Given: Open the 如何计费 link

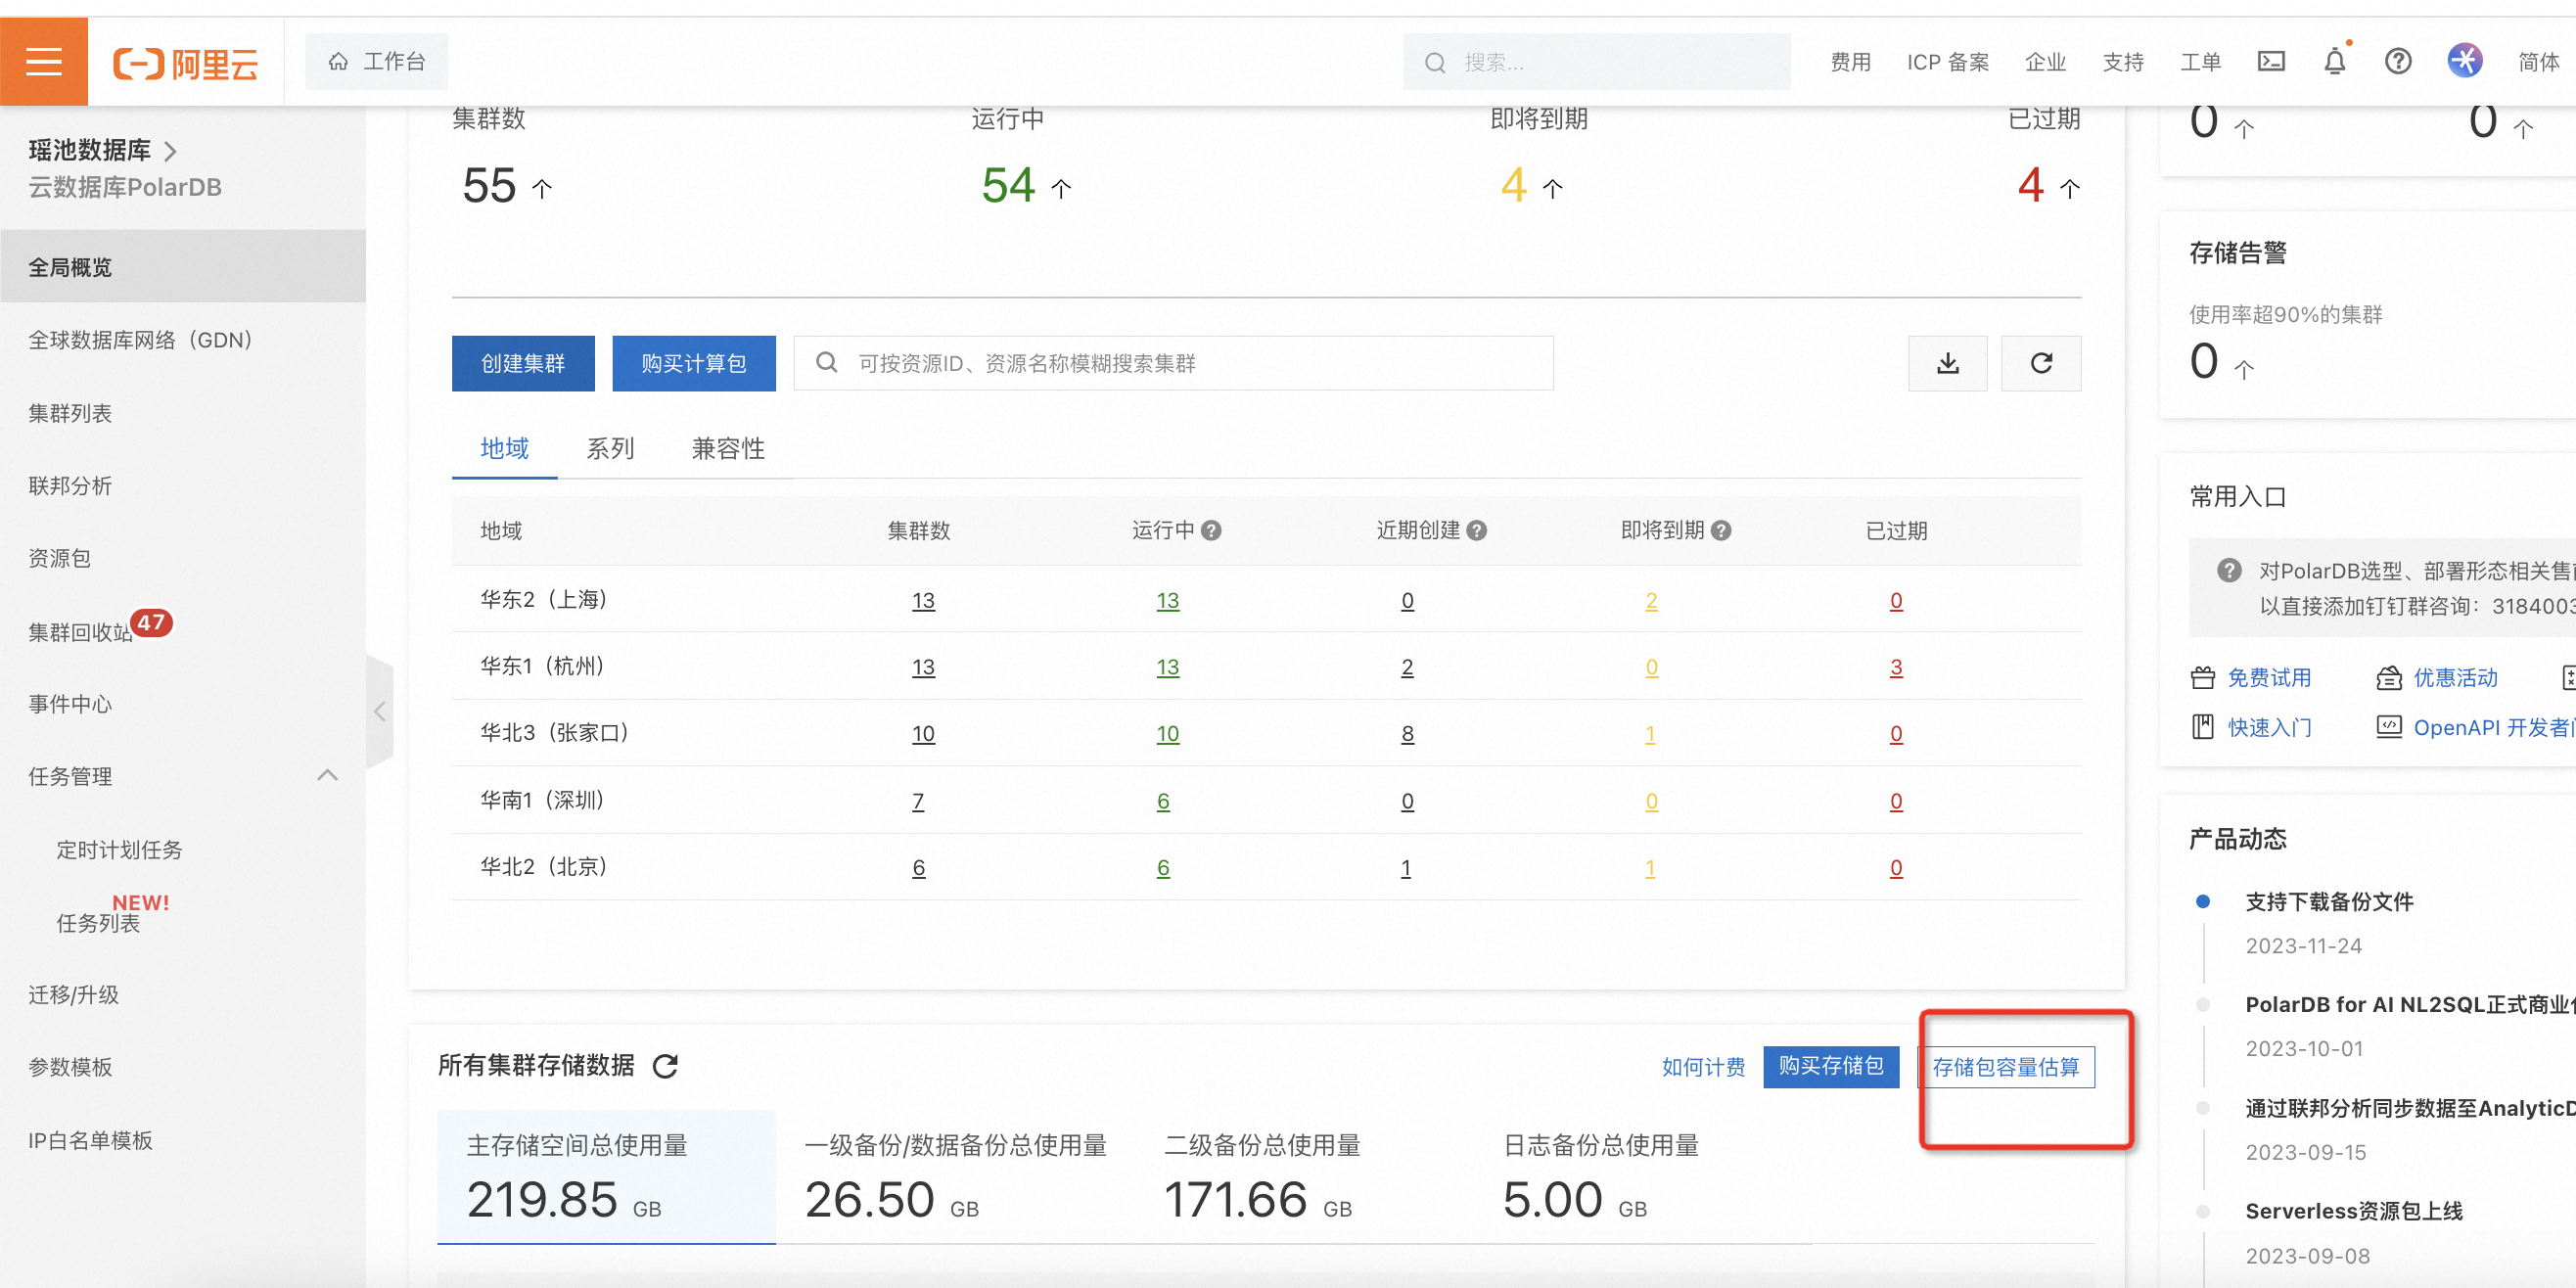Looking at the screenshot, I should coord(1703,1067).
